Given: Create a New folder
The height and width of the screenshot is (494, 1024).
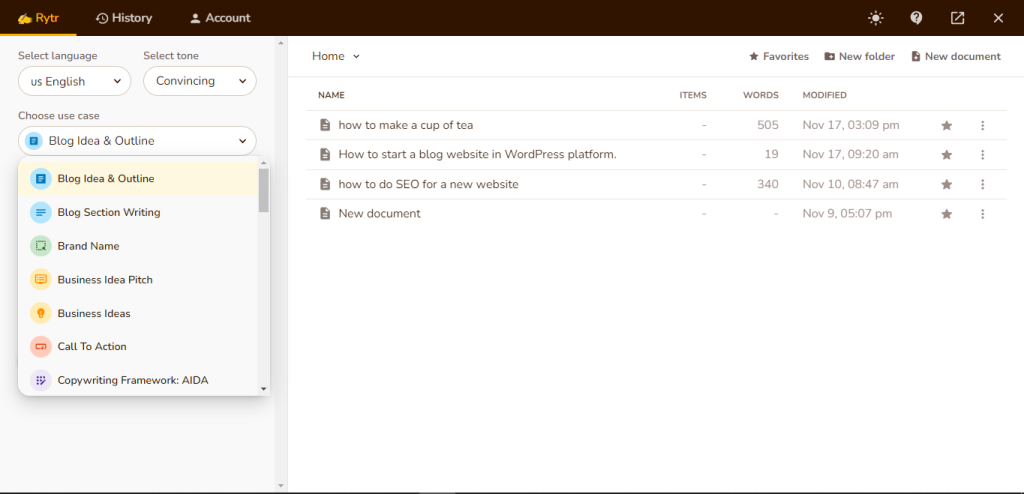Looking at the screenshot, I should [x=859, y=57].
